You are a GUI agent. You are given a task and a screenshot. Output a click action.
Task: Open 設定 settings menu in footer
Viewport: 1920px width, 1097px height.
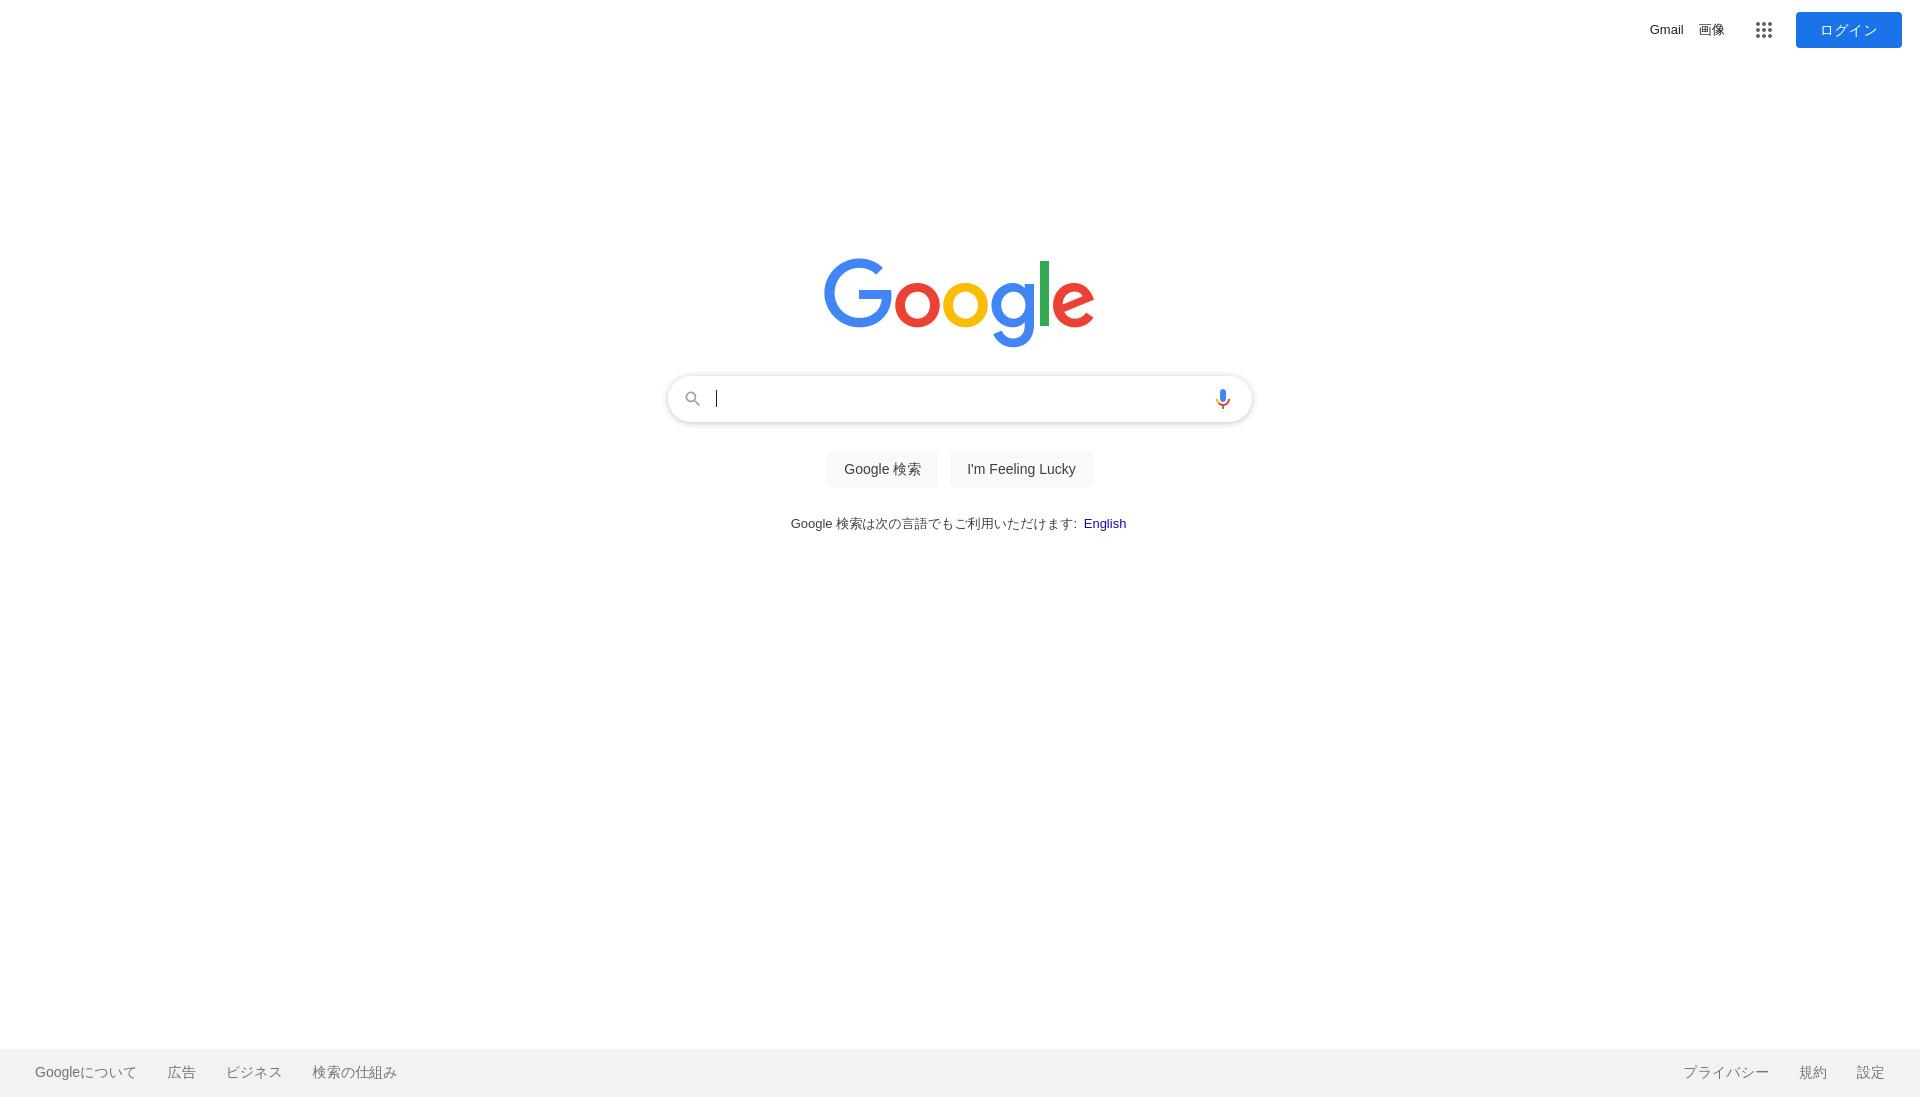1870,1072
